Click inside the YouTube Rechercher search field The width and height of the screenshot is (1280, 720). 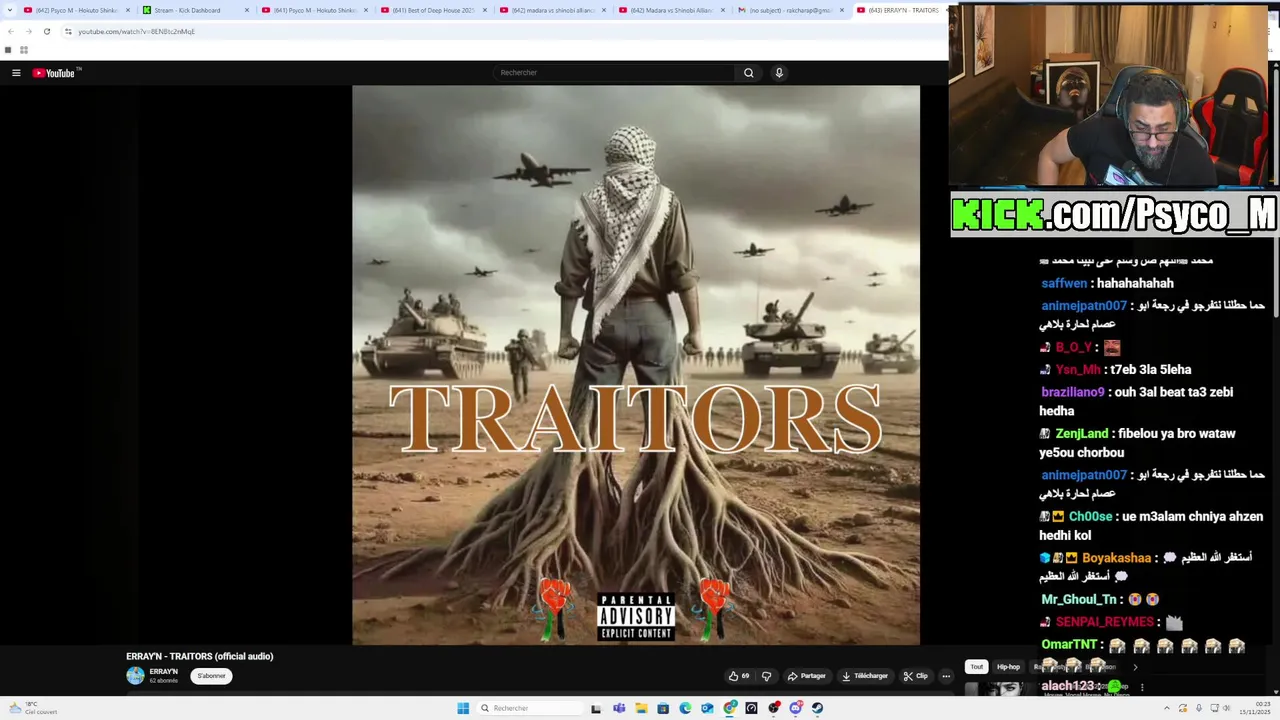(614, 73)
